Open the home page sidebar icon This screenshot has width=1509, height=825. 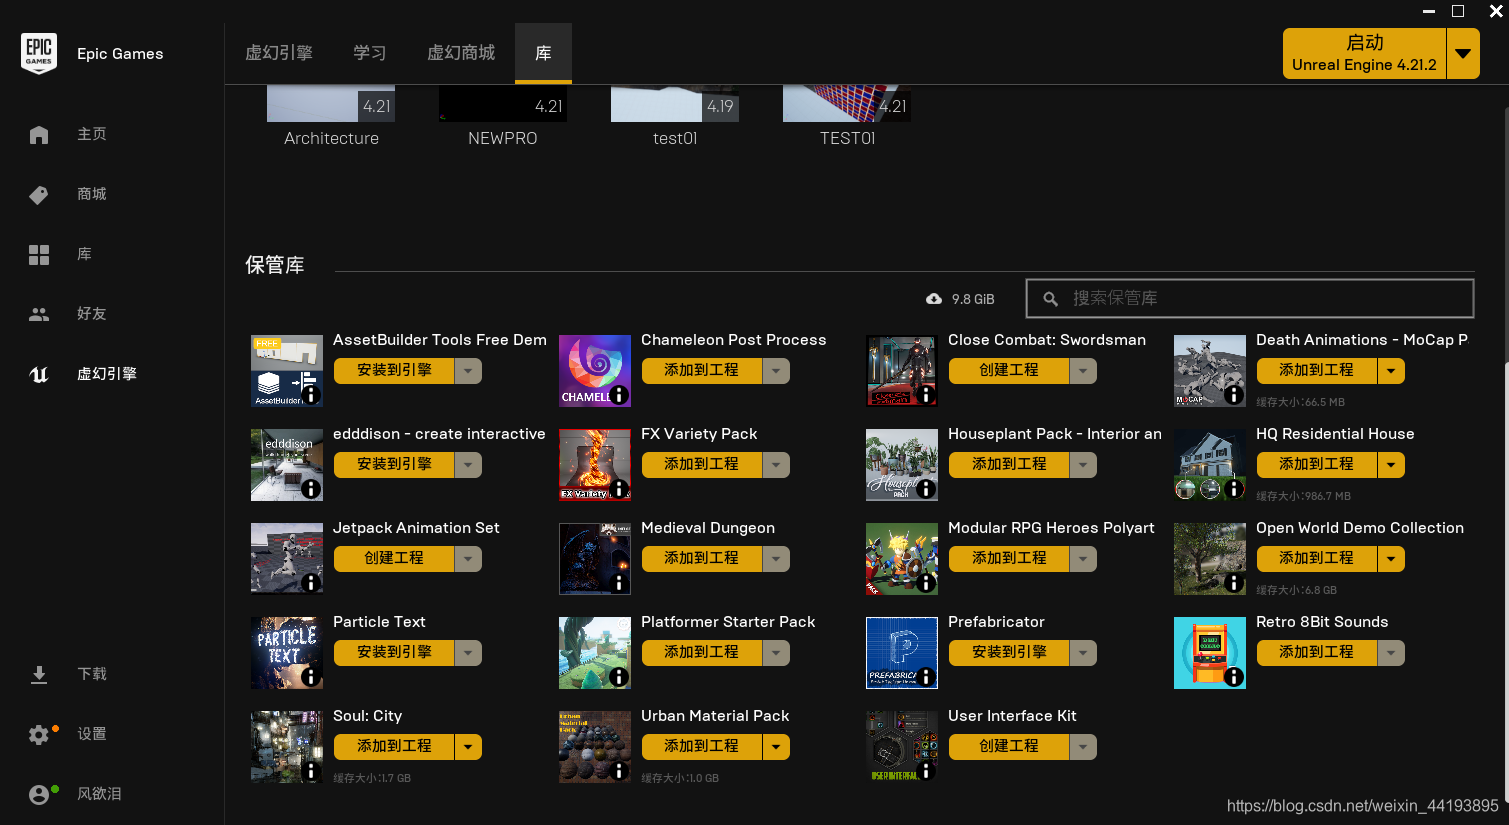click(39, 134)
